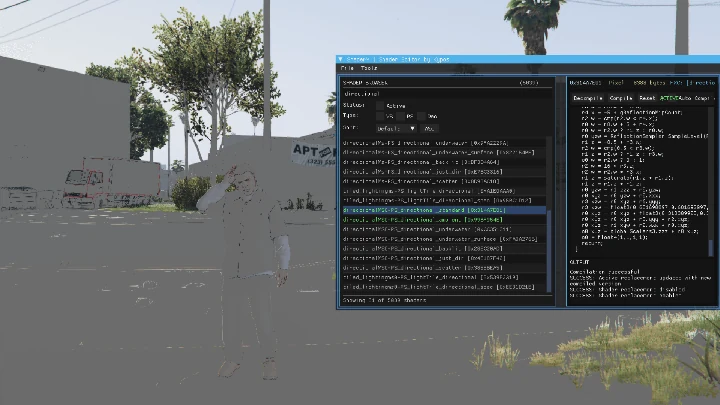Toggle the VS type checkbox
Image resolution: width=720 pixels, height=405 pixels.
coord(380,116)
